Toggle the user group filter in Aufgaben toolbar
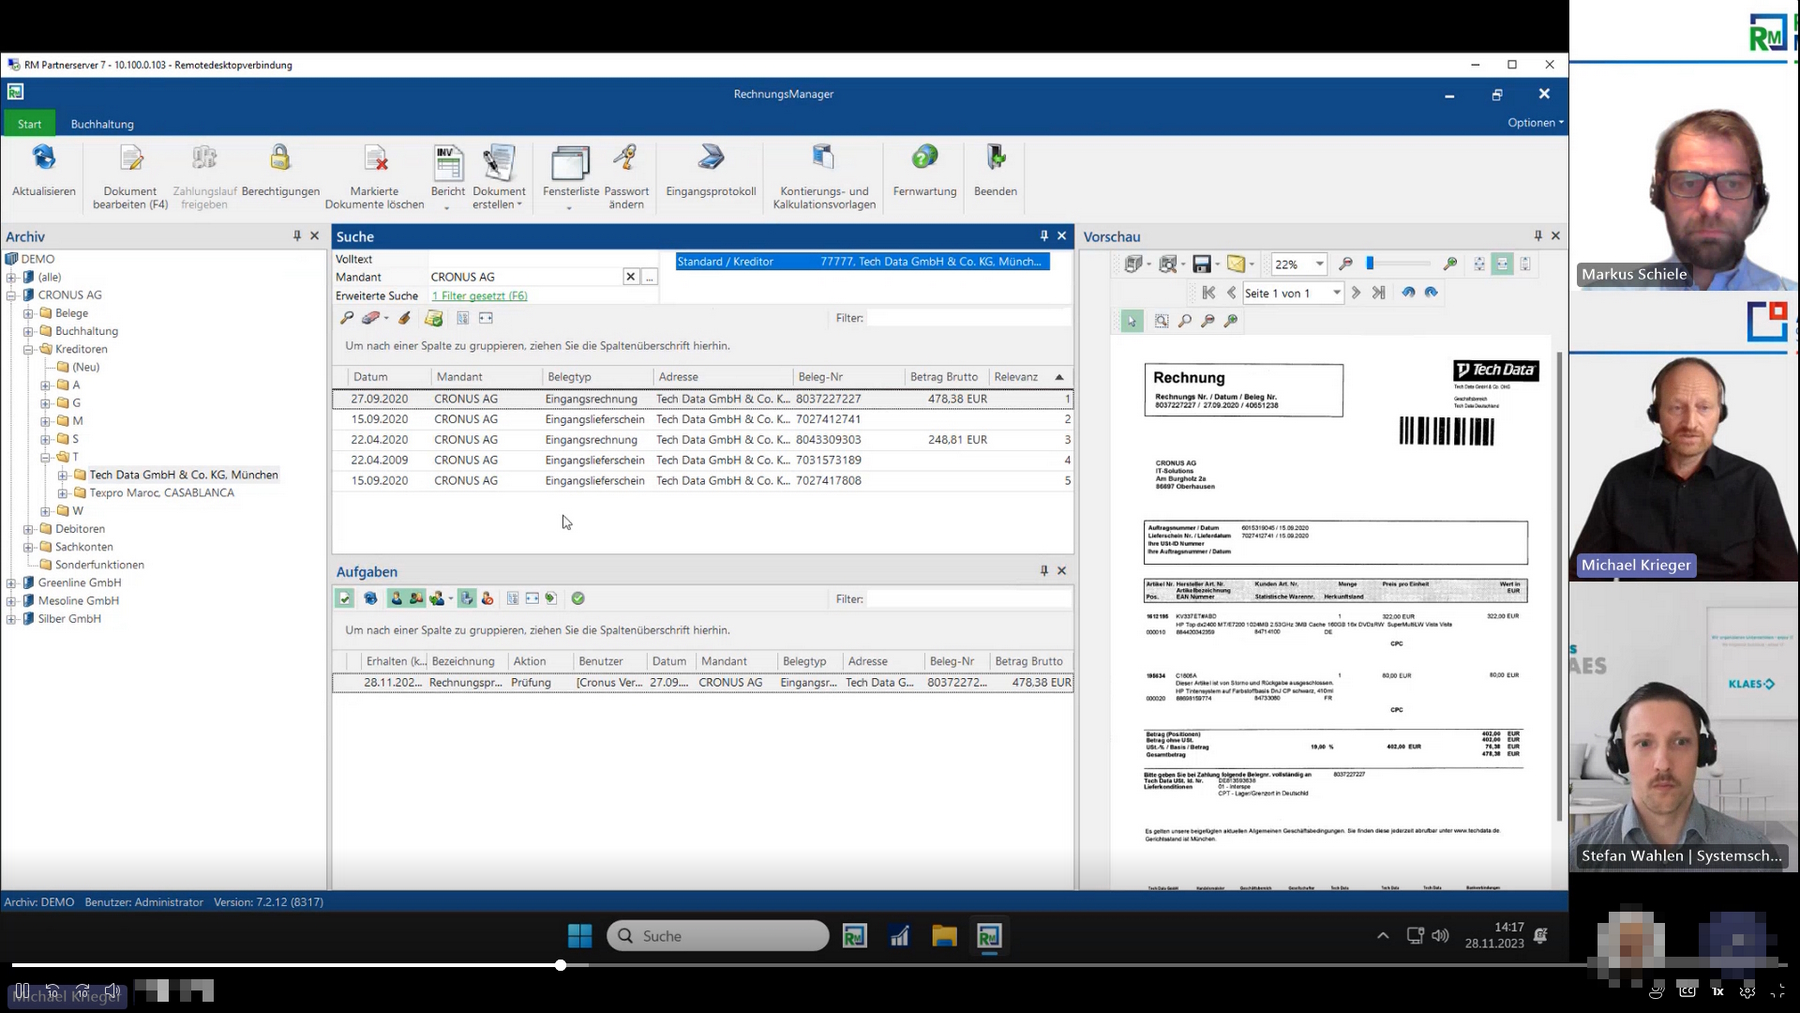The width and height of the screenshot is (1800, 1013). [416, 598]
